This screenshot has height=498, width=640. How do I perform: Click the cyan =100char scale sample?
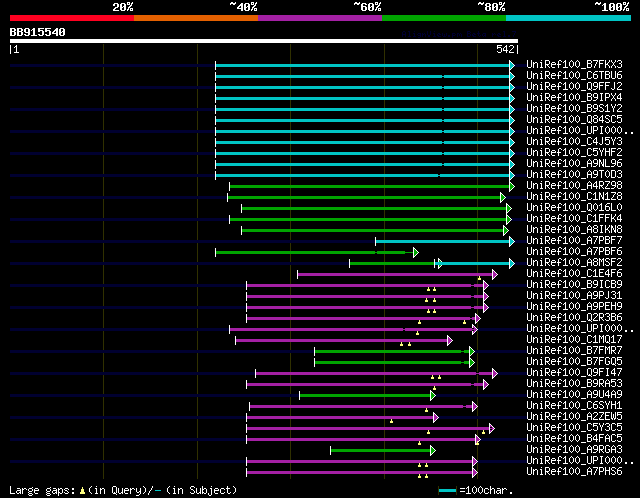[447, 490]
